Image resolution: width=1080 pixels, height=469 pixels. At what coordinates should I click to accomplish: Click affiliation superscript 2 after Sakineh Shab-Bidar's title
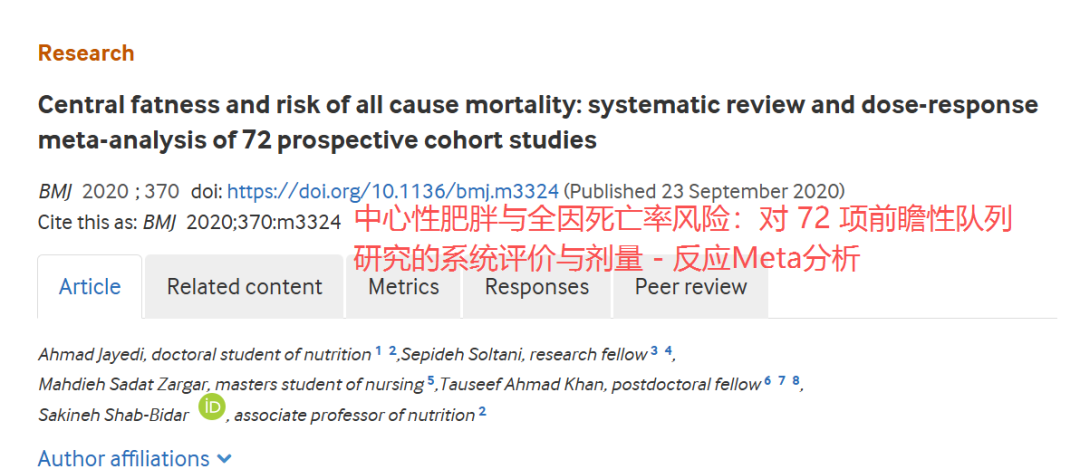pyautogui.click(x=482, y=412)
